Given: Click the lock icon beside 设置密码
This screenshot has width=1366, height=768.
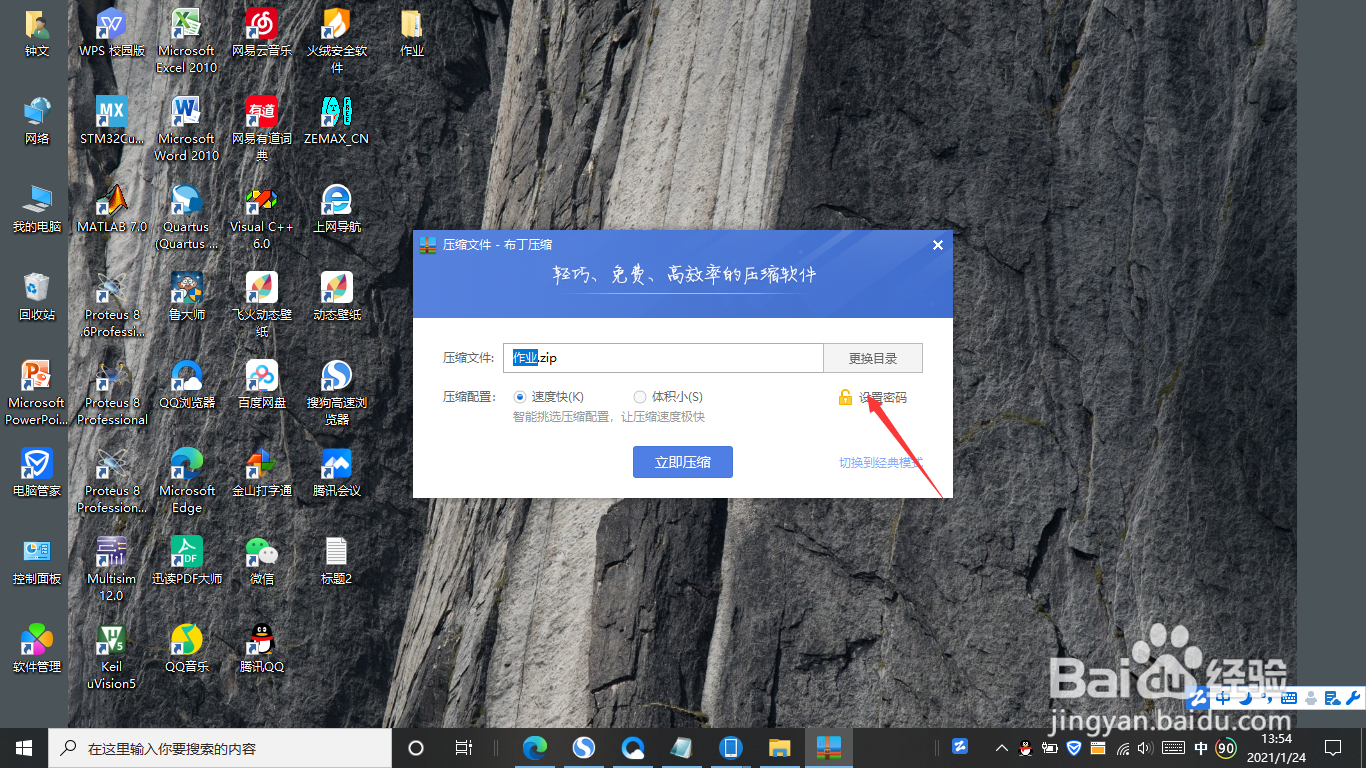Looking at the screenshot, I should click(845, 397).
